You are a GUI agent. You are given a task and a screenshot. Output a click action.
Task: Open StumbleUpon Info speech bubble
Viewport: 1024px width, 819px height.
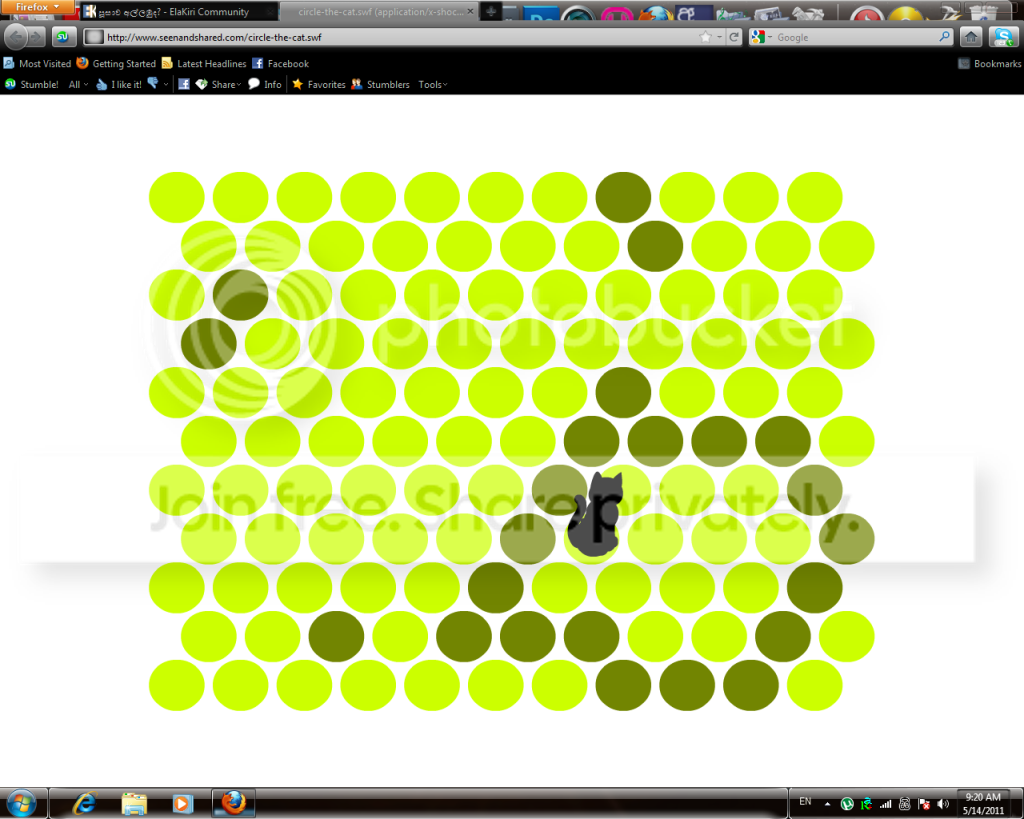[x=264, y=84]
